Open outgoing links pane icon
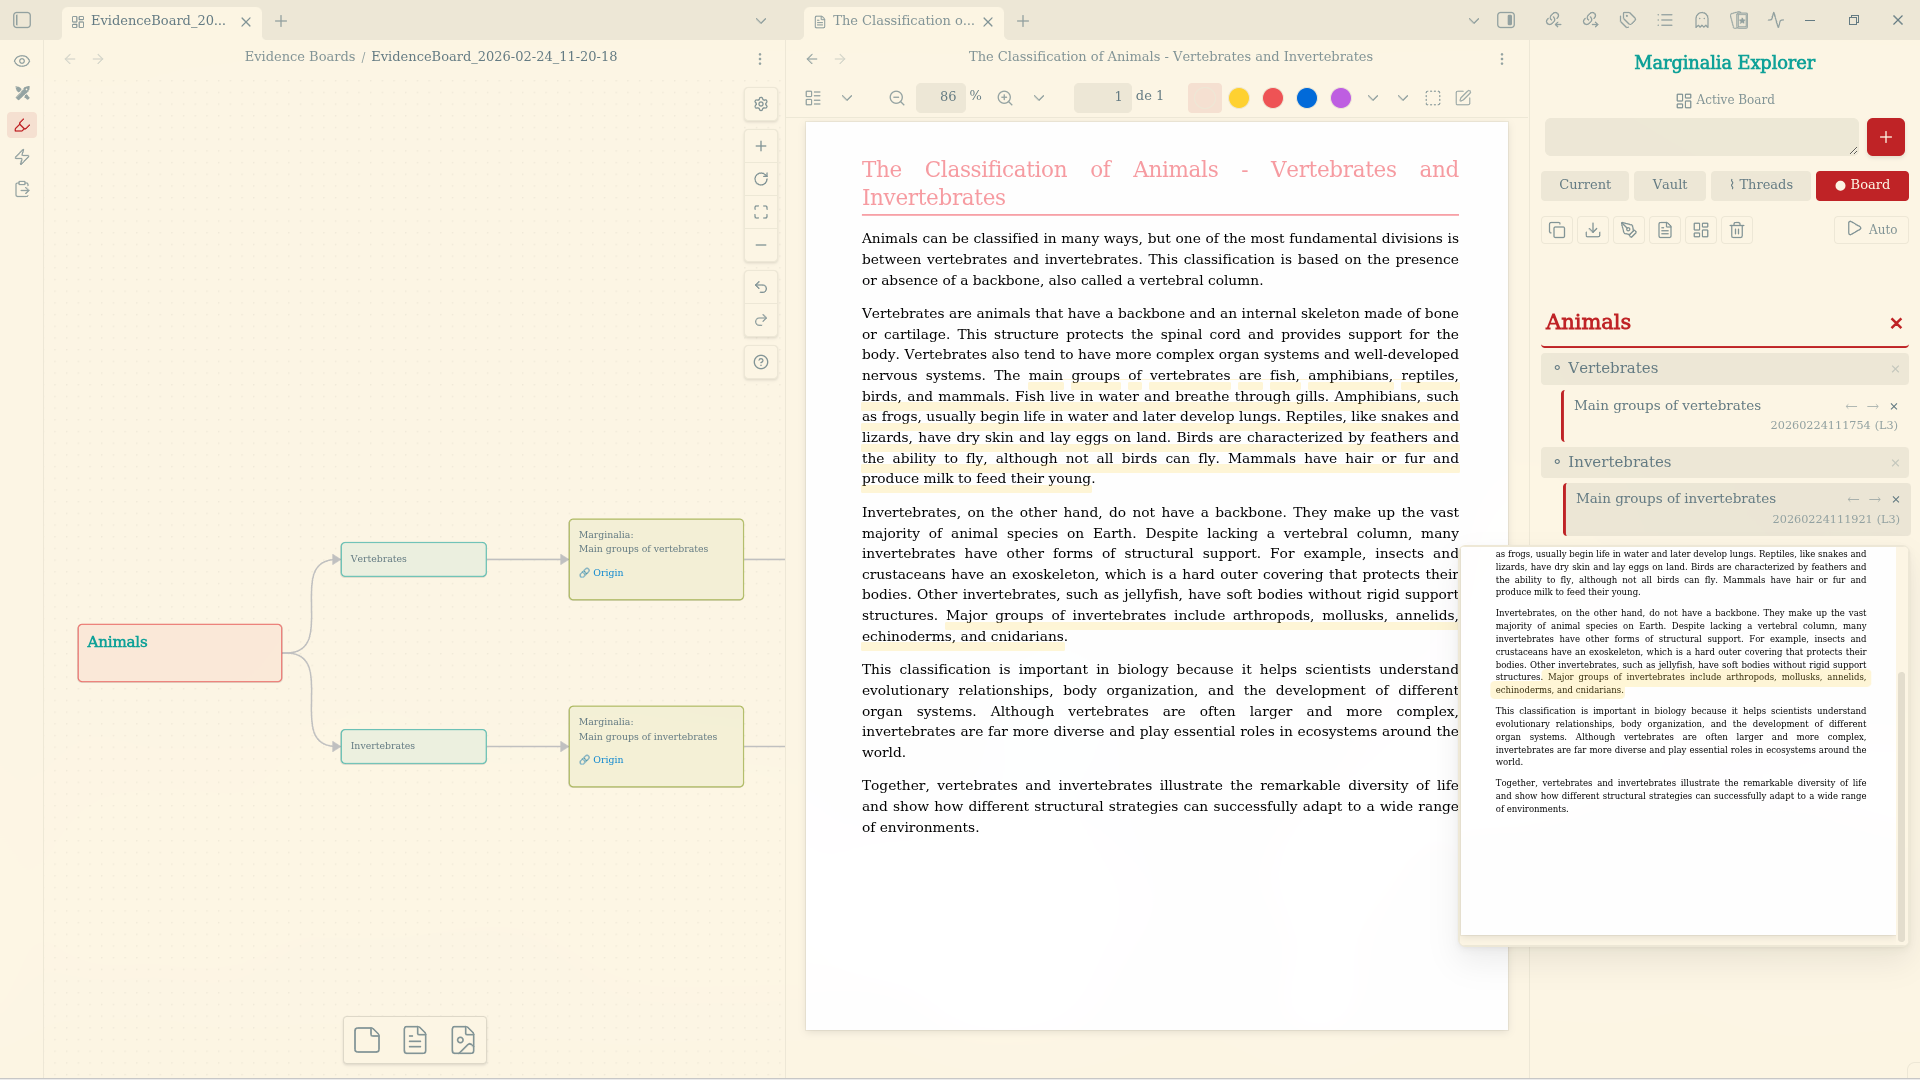Screen dimensions: 1920x1080 click(1590, 20)
